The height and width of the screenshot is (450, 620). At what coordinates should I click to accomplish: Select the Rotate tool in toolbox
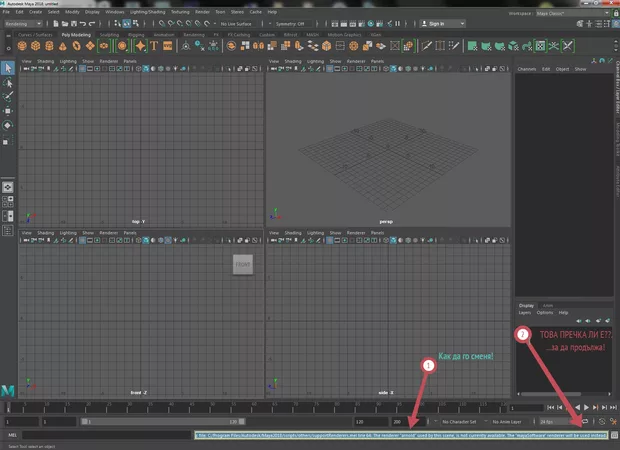click(8, 125)
